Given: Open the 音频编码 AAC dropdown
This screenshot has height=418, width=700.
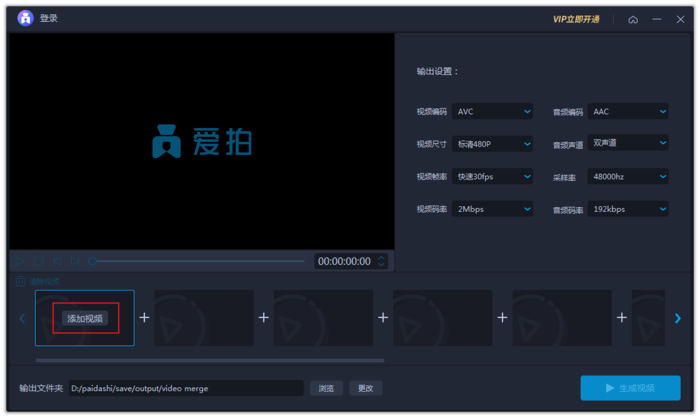Looking at the screenshot, I should click(x=628, y=112).
